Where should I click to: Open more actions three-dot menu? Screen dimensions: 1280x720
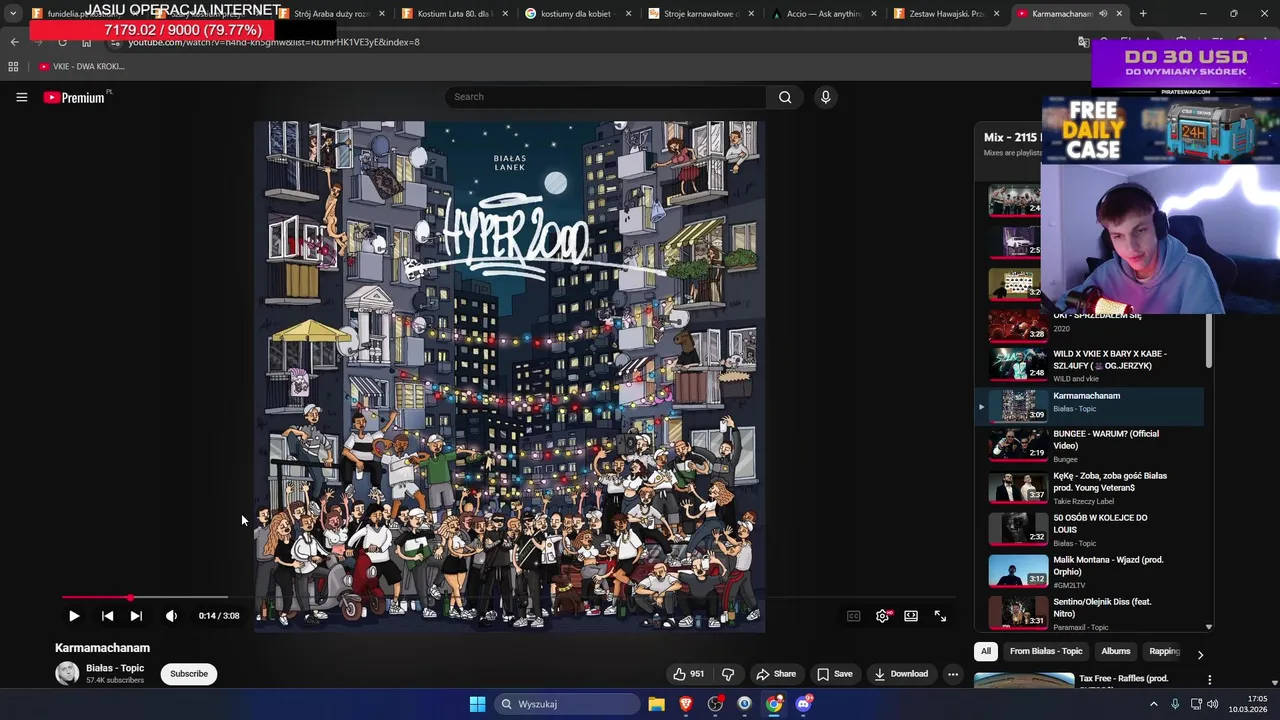point(953,674)
